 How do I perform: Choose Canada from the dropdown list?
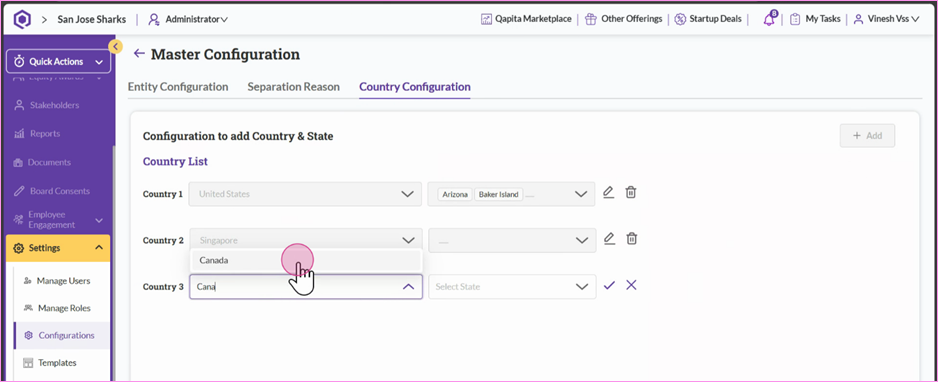pos(306,260)
